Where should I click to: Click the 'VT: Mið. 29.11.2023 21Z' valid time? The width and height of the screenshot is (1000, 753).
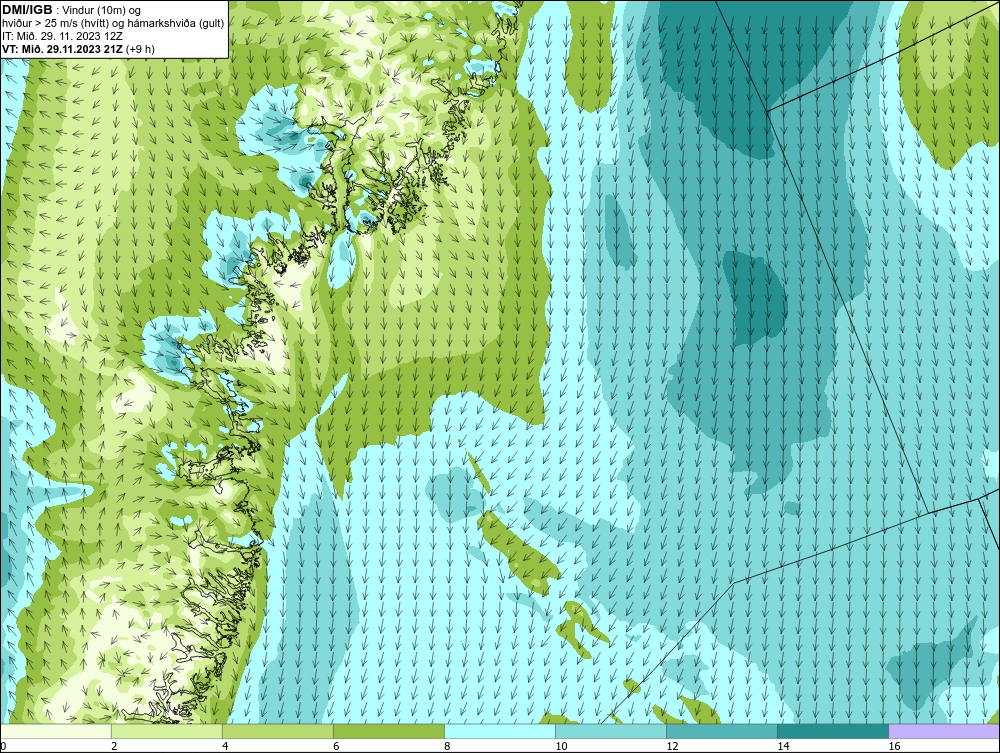(62, 49)
